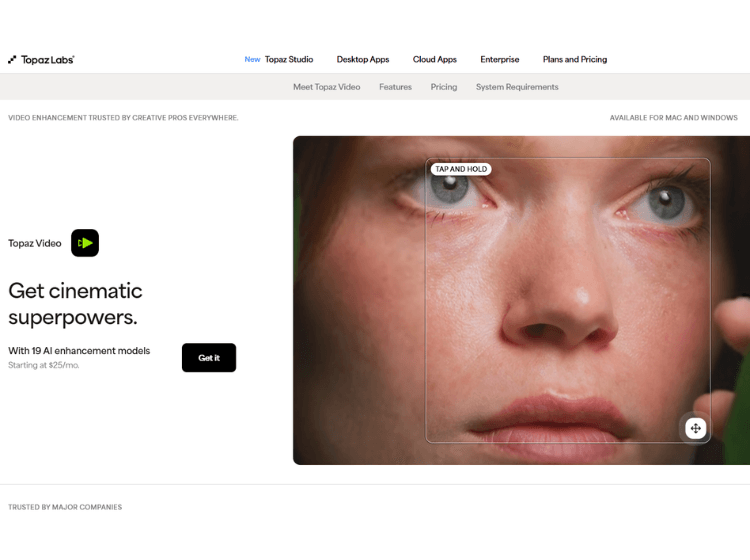Expand the Cloud Apps menu
This screenshot has width=750, height=560.
click(x=435, y=59)
